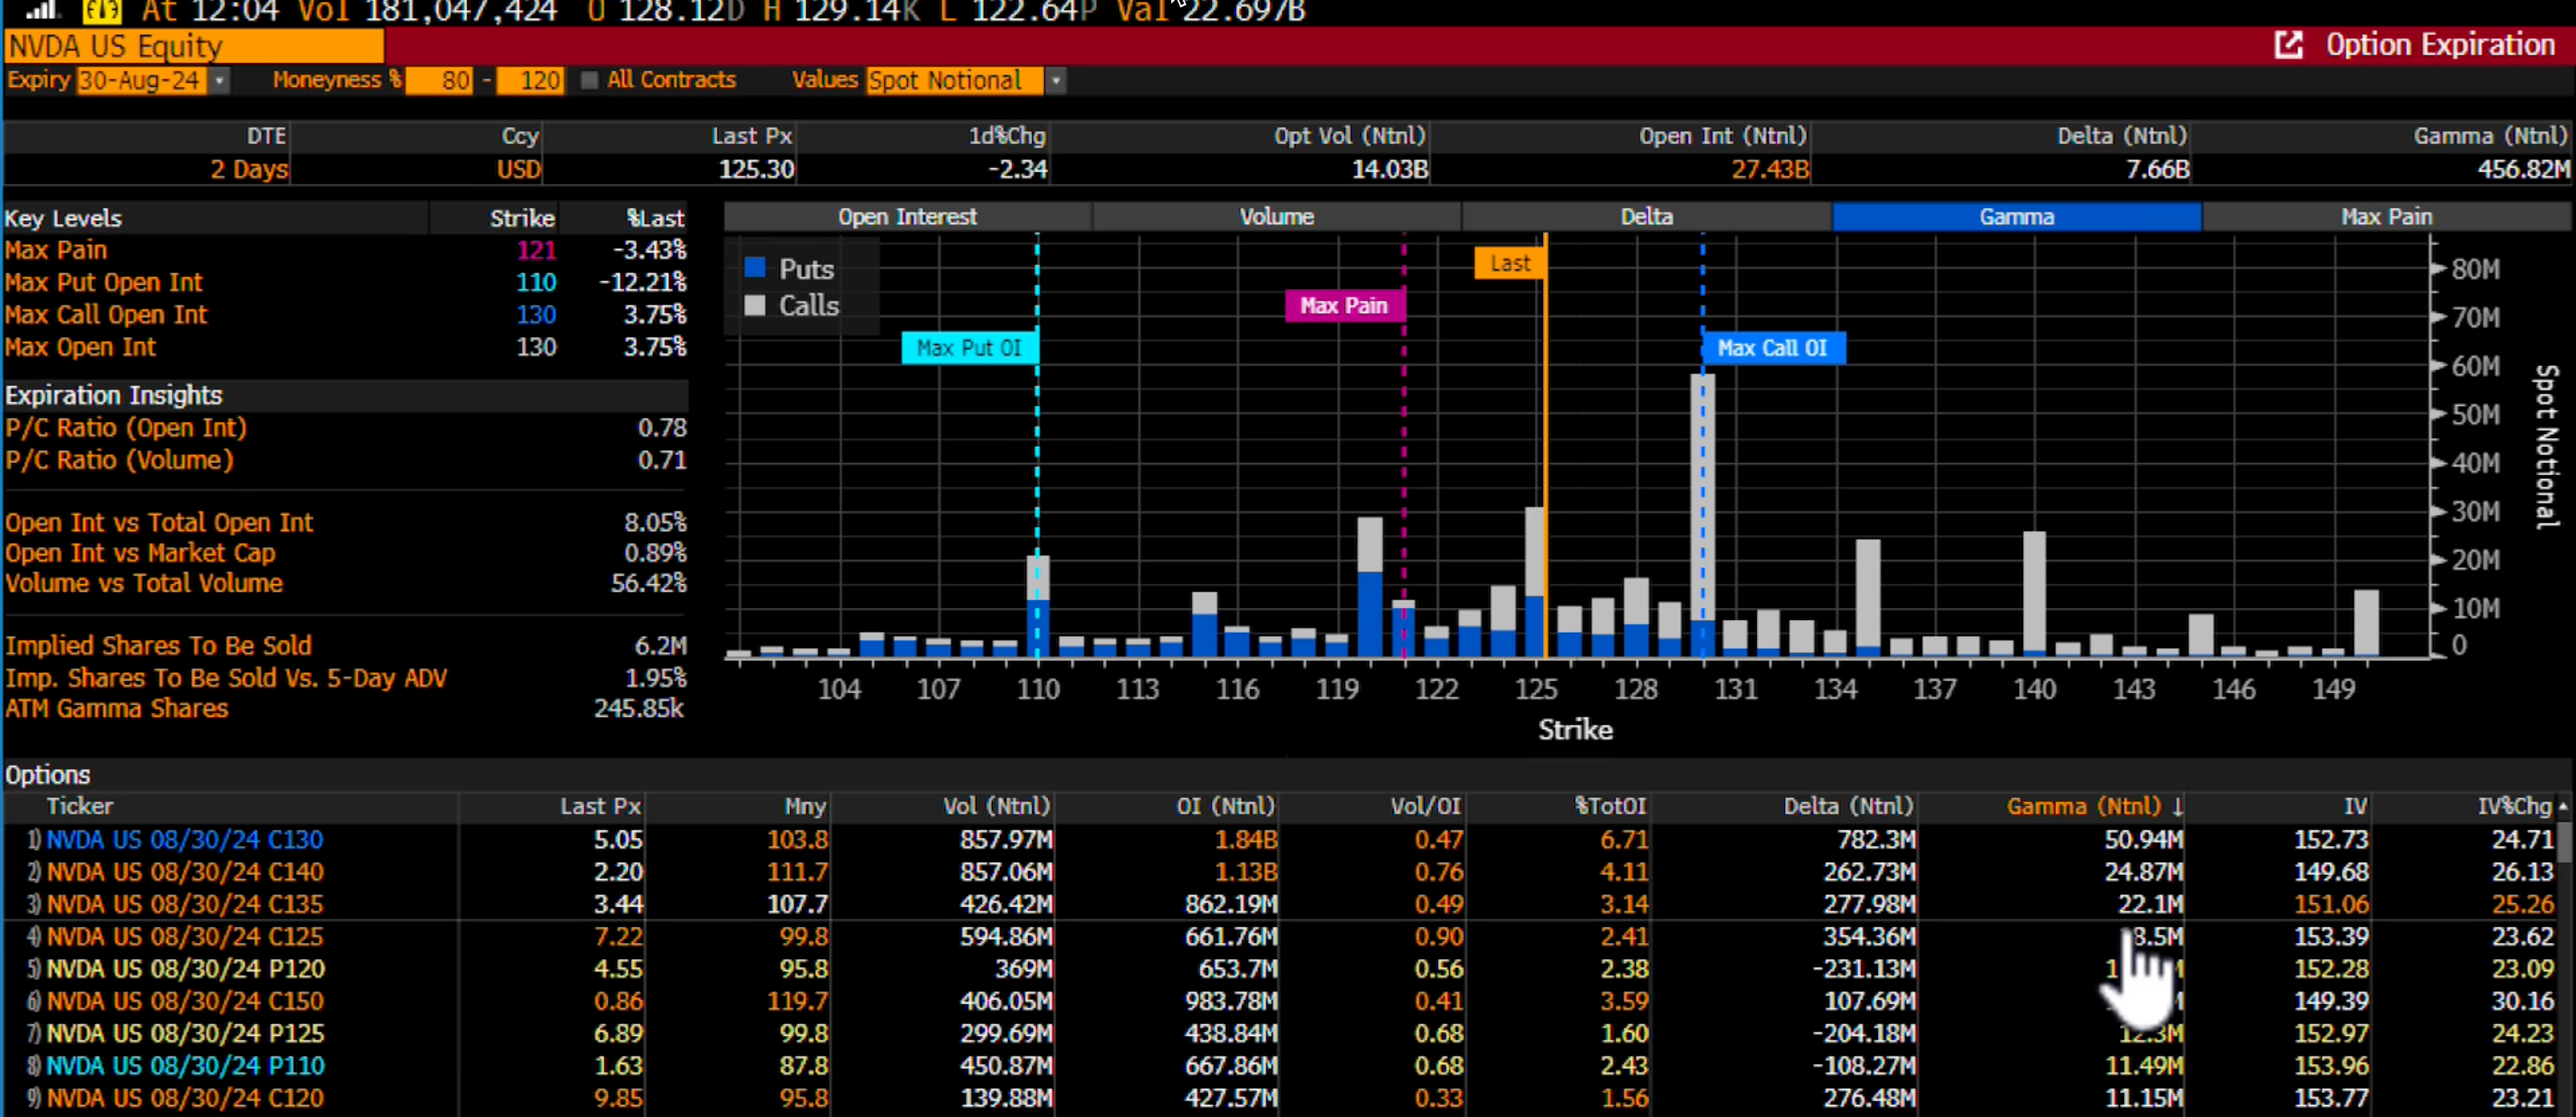Sort by the Delta (Ntnl) column header
The width and height of the screenshot is (2576, 1117).
[x=1848, y=806]
